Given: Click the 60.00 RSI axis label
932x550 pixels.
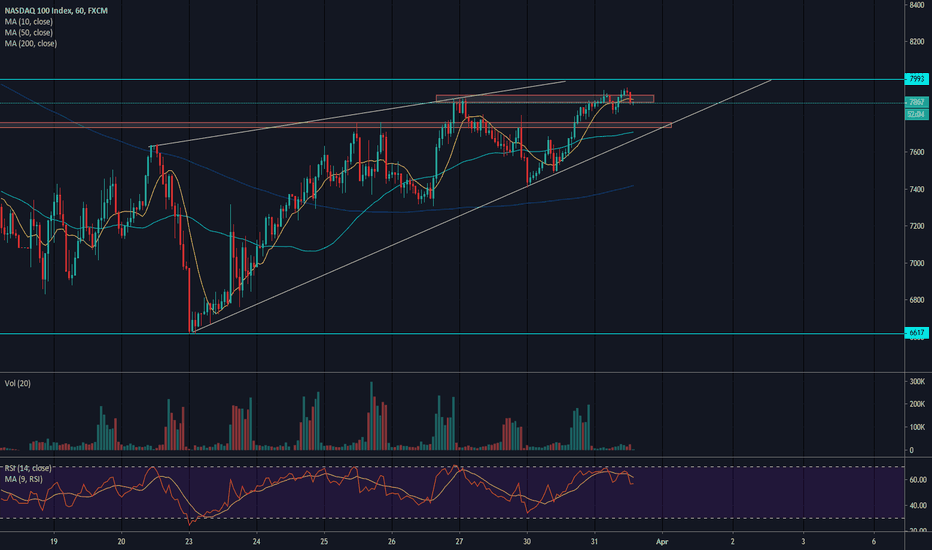Looking at the screenshot, I should (918, 480).
